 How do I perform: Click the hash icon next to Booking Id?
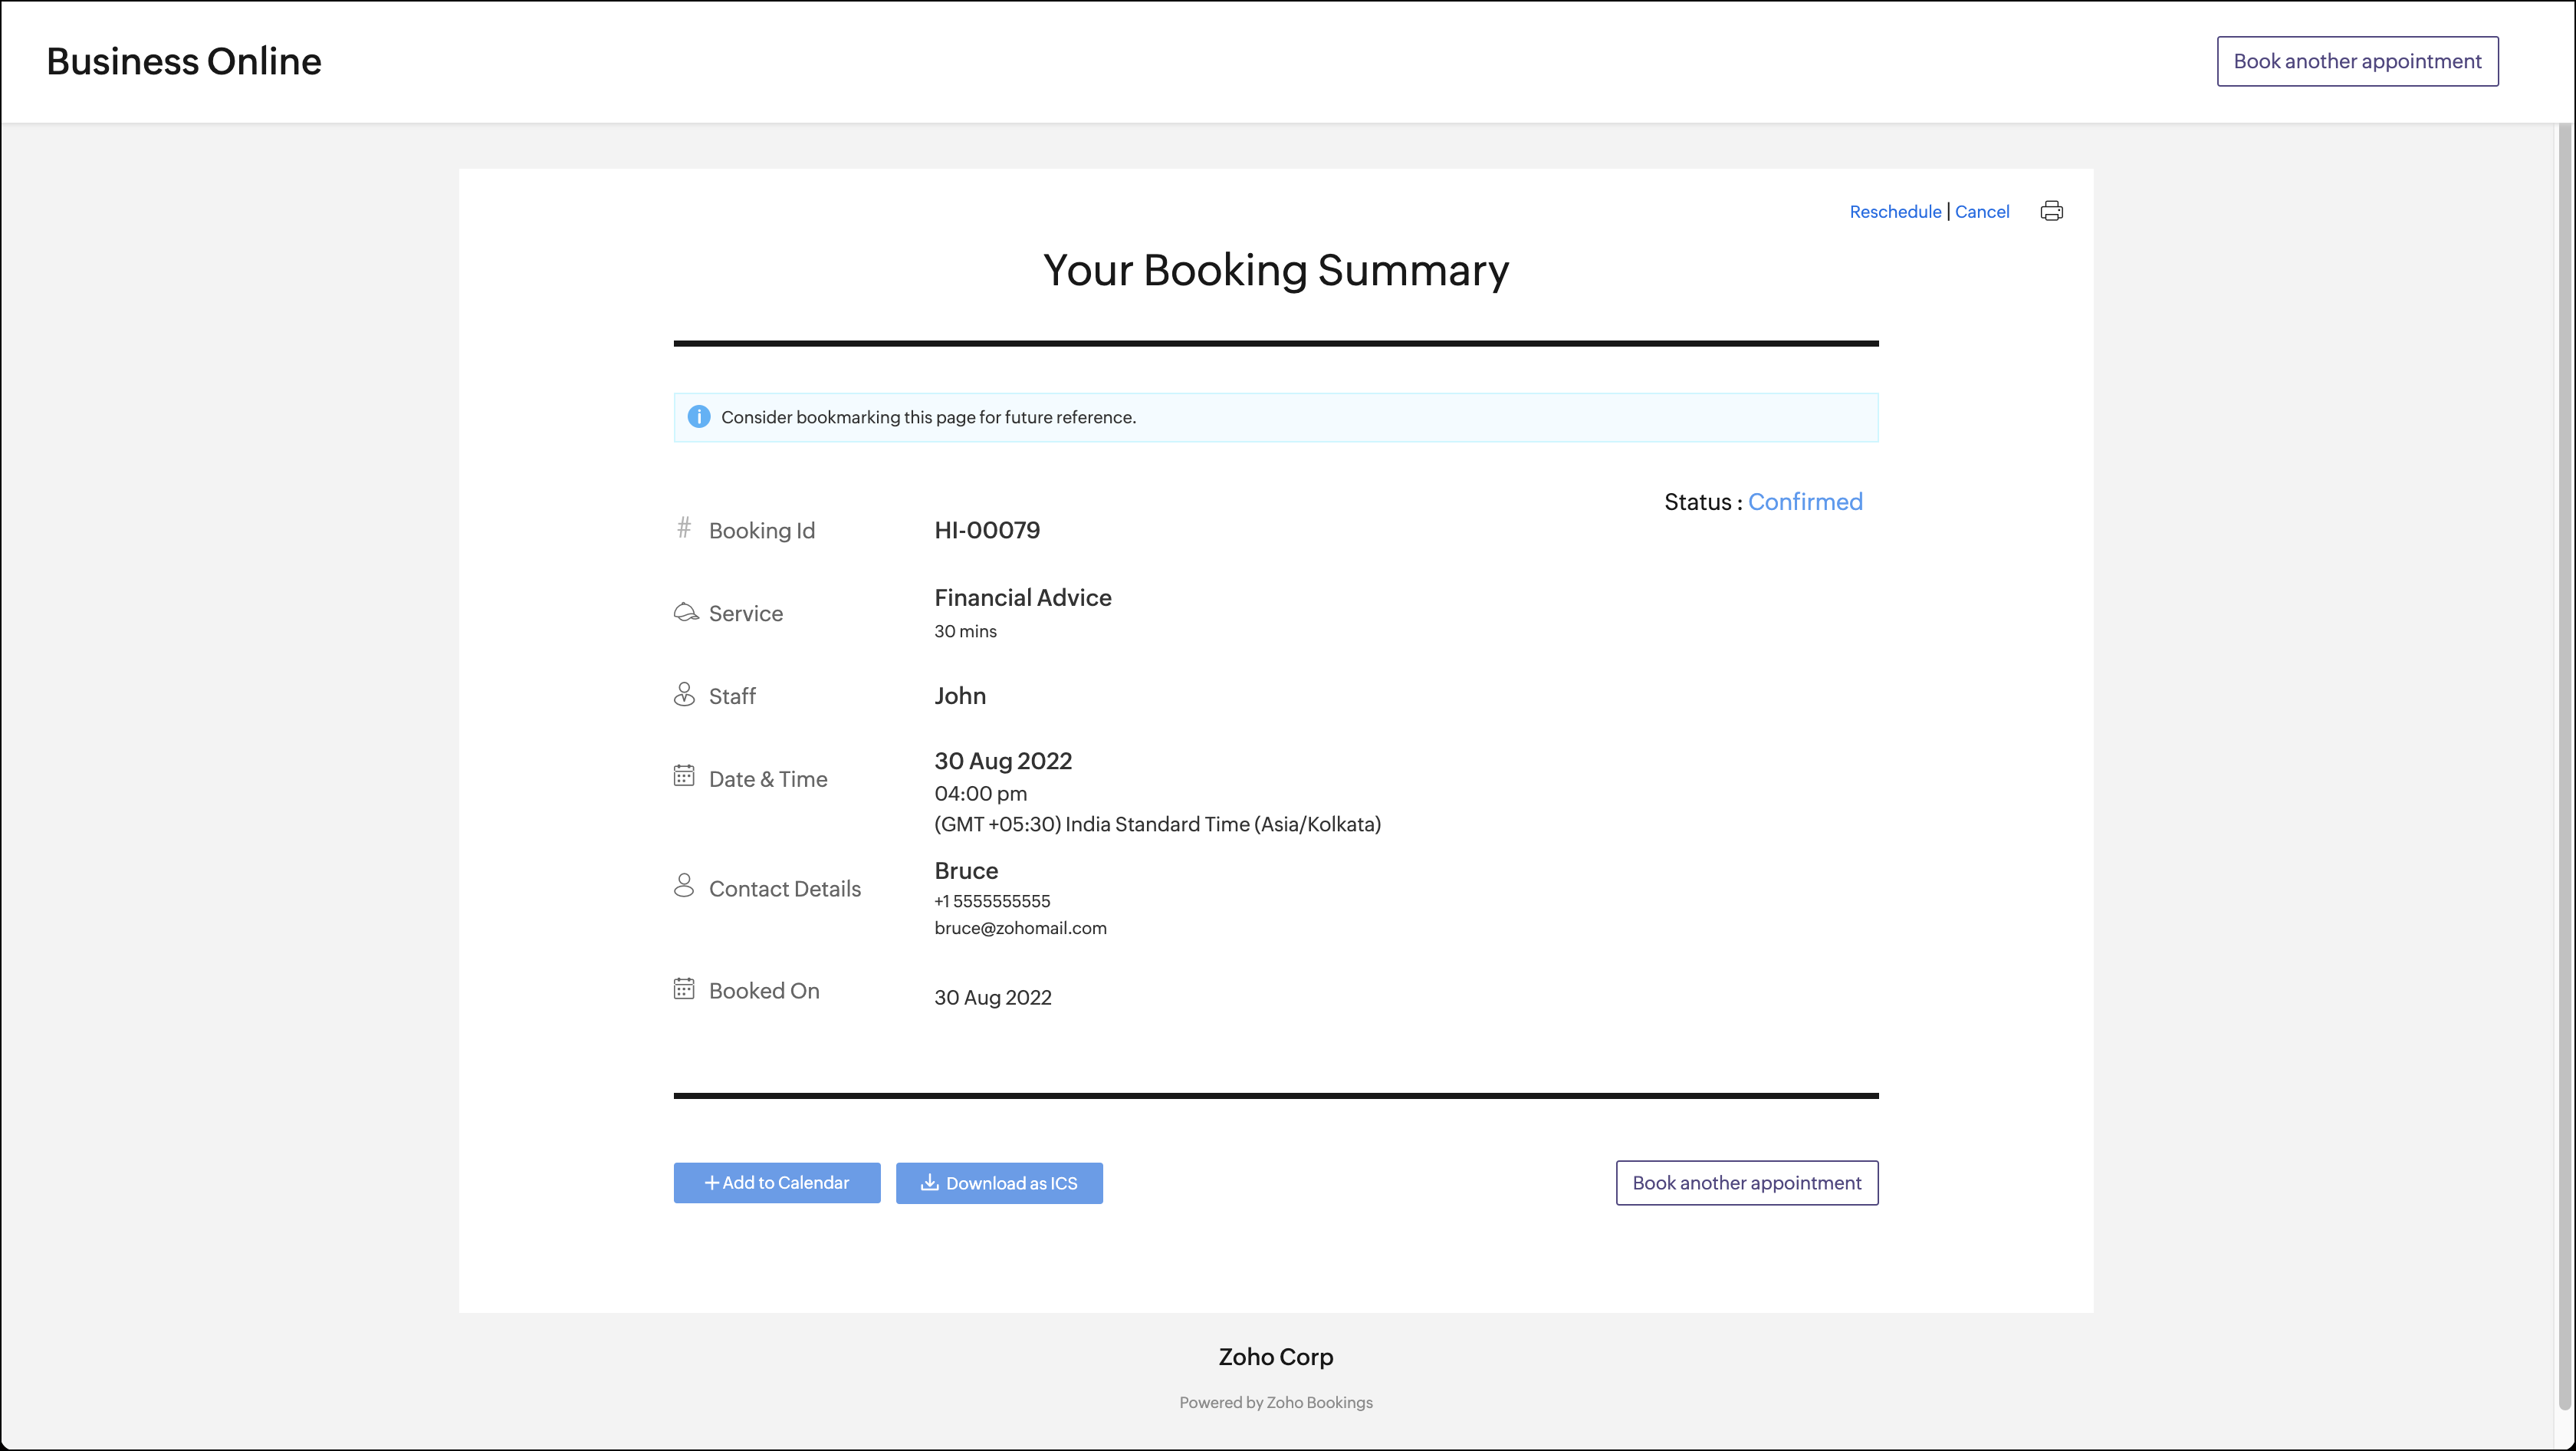tap(684, 527)
